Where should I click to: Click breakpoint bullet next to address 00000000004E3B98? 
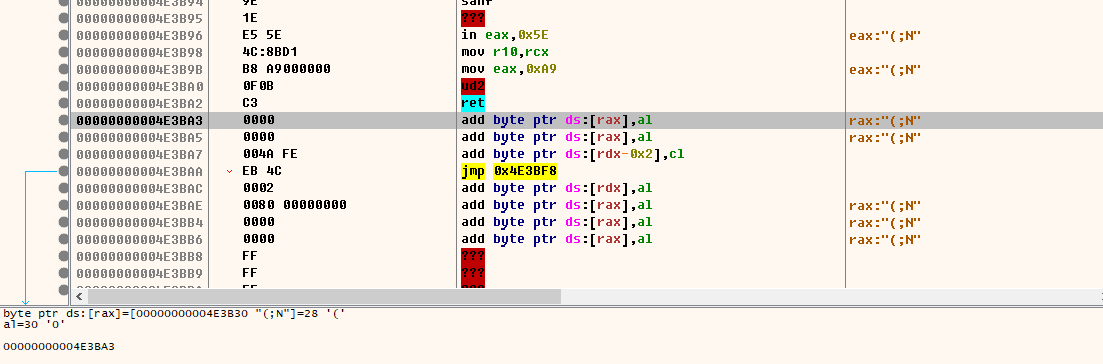click(63, 52)
